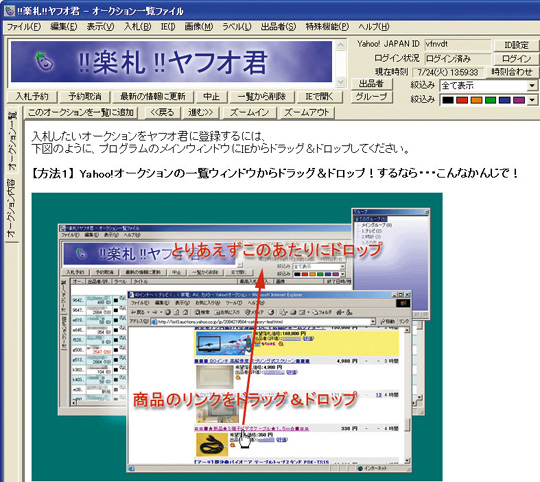
Task: Click the Yahoo! JAPAN ID field
Action: (x=458, y=44)
